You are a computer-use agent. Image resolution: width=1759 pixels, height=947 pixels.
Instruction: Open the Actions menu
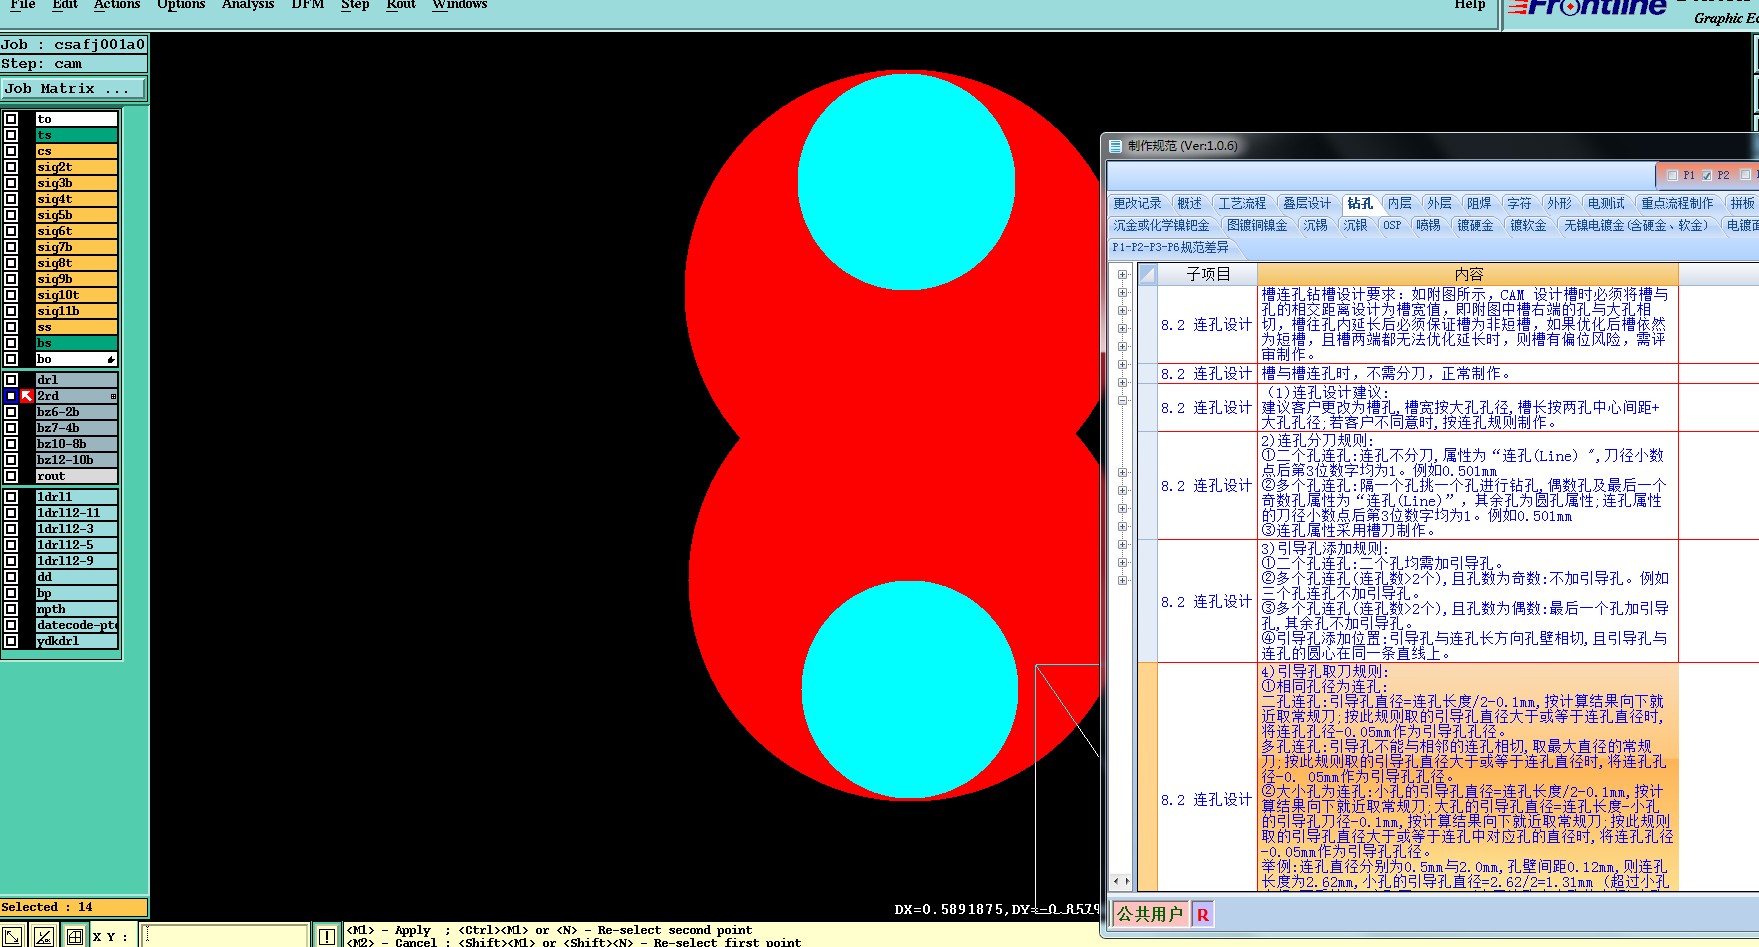click(117, 5)
